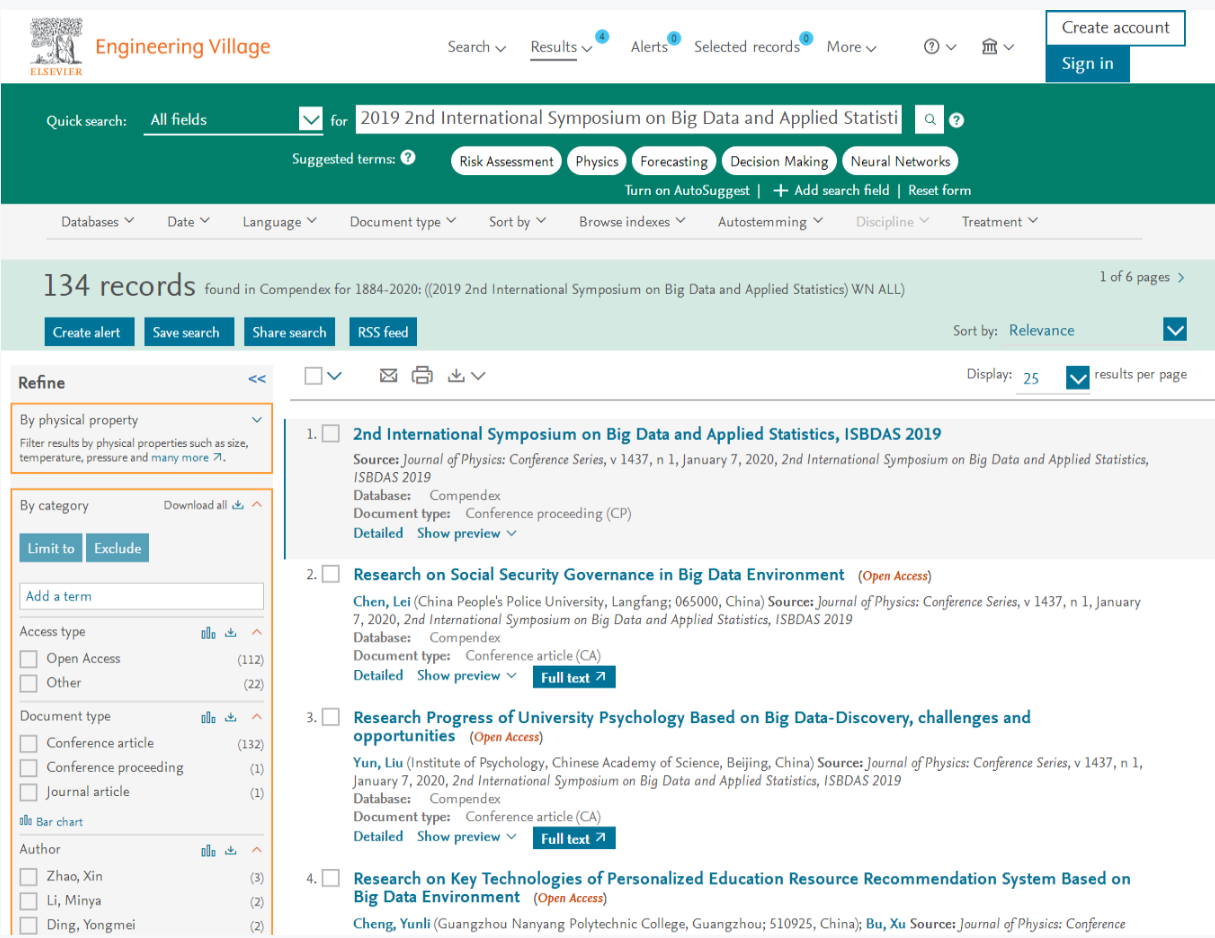Image resolution: width=1215 pixels, height=938 pixels.
Task: Select author Li, Minya checkbox
Action: (x=29, y=901)
